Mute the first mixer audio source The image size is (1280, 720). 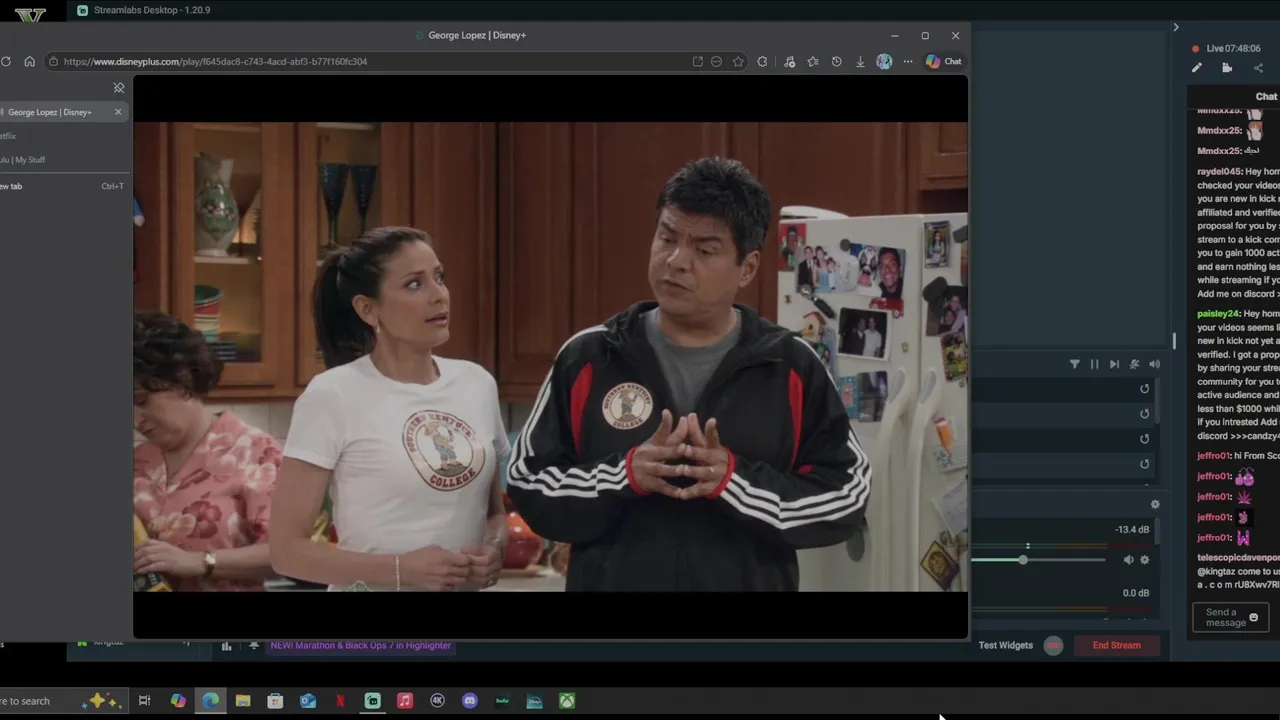click(1128, 560)
